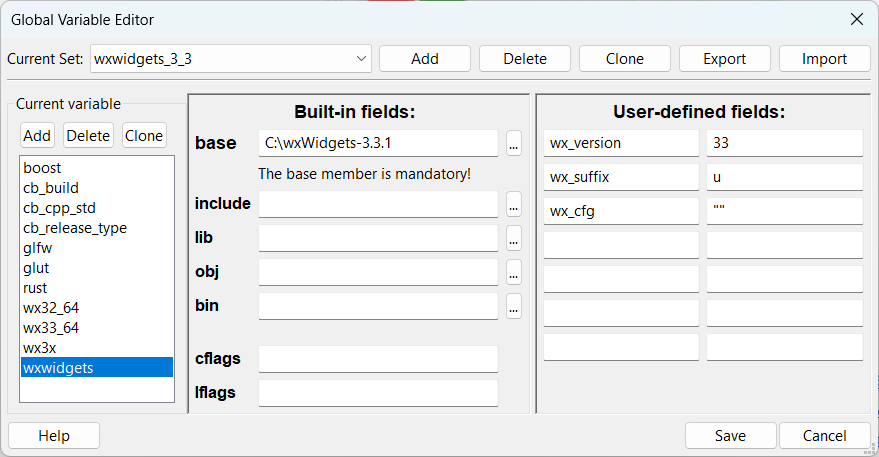Image resolution: width=879 pixels, height=457 pixels.
Task: Close the Global Variable Editor window
Action: click(x=857, y=19)
